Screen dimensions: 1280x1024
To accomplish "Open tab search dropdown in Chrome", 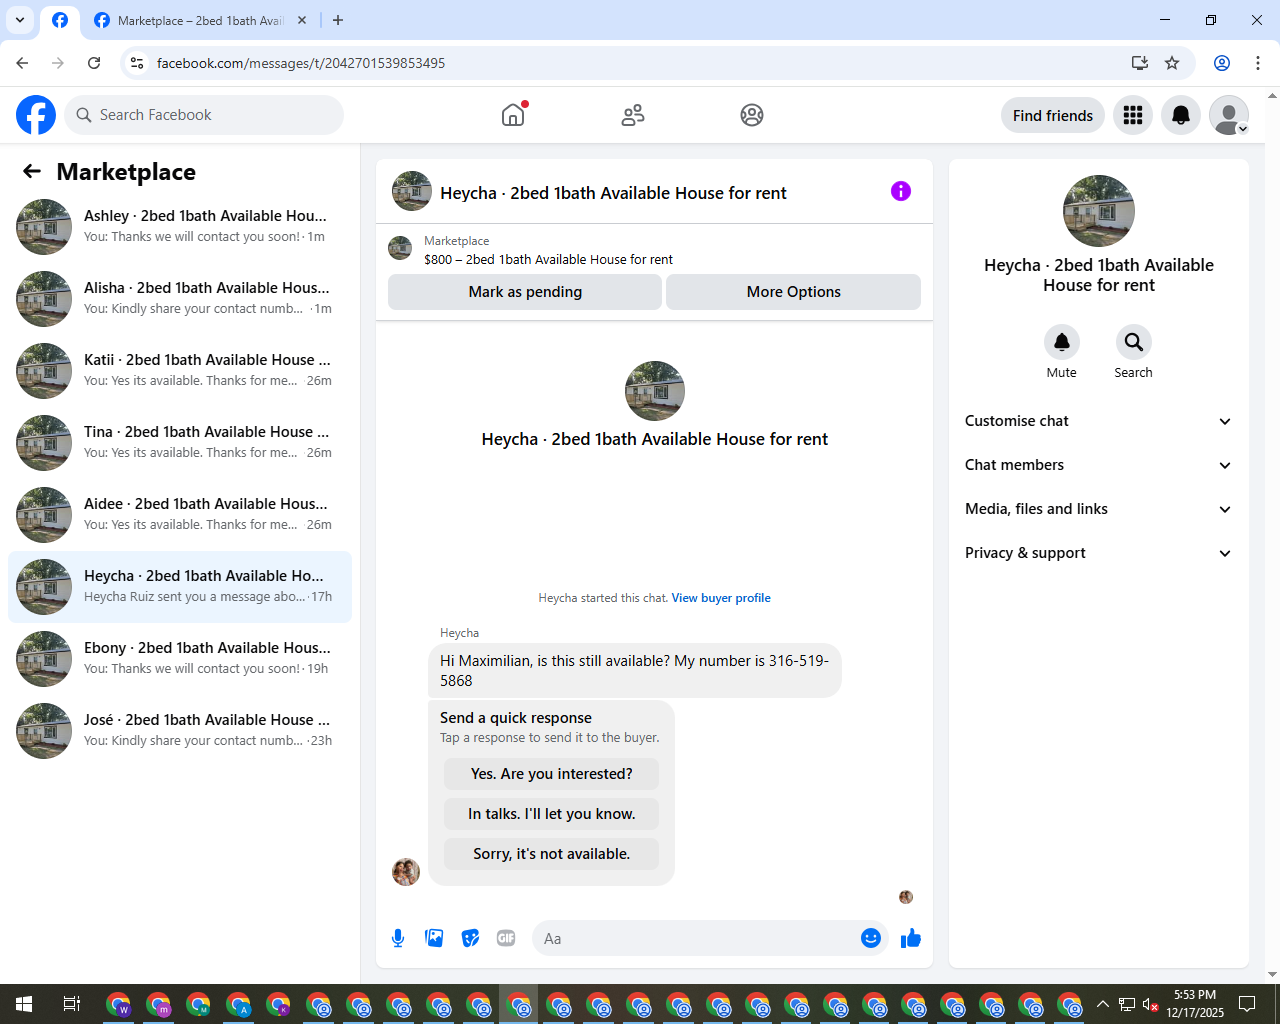I will [x=20, y=20].
